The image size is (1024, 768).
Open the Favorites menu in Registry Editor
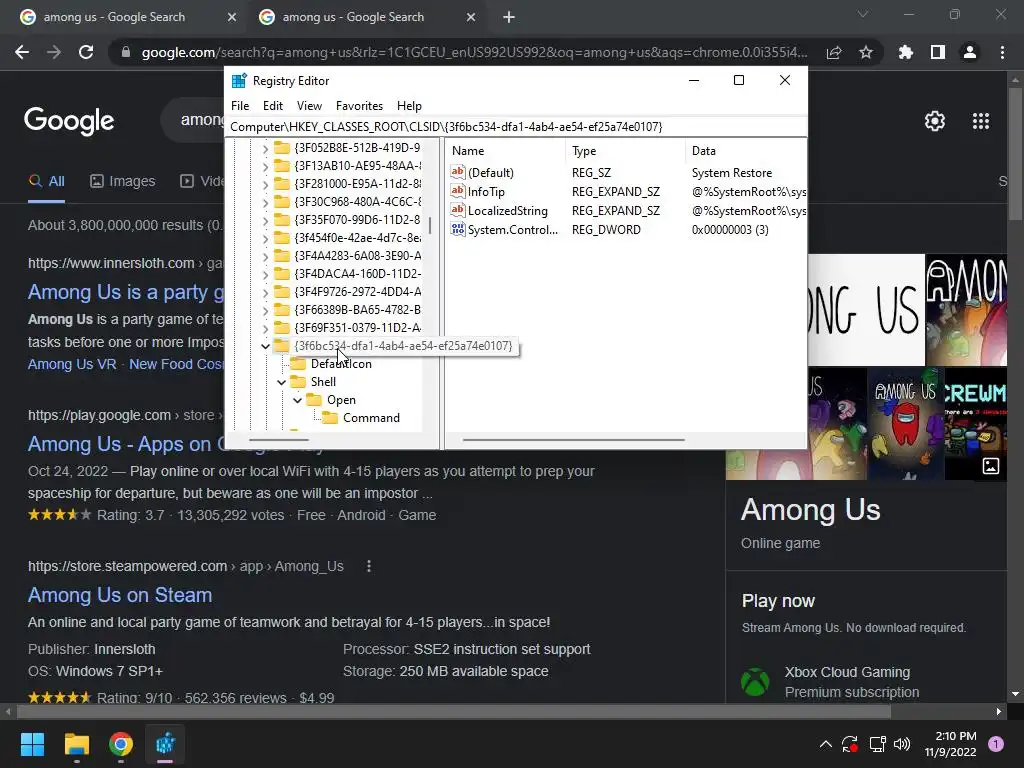[359, 106]
